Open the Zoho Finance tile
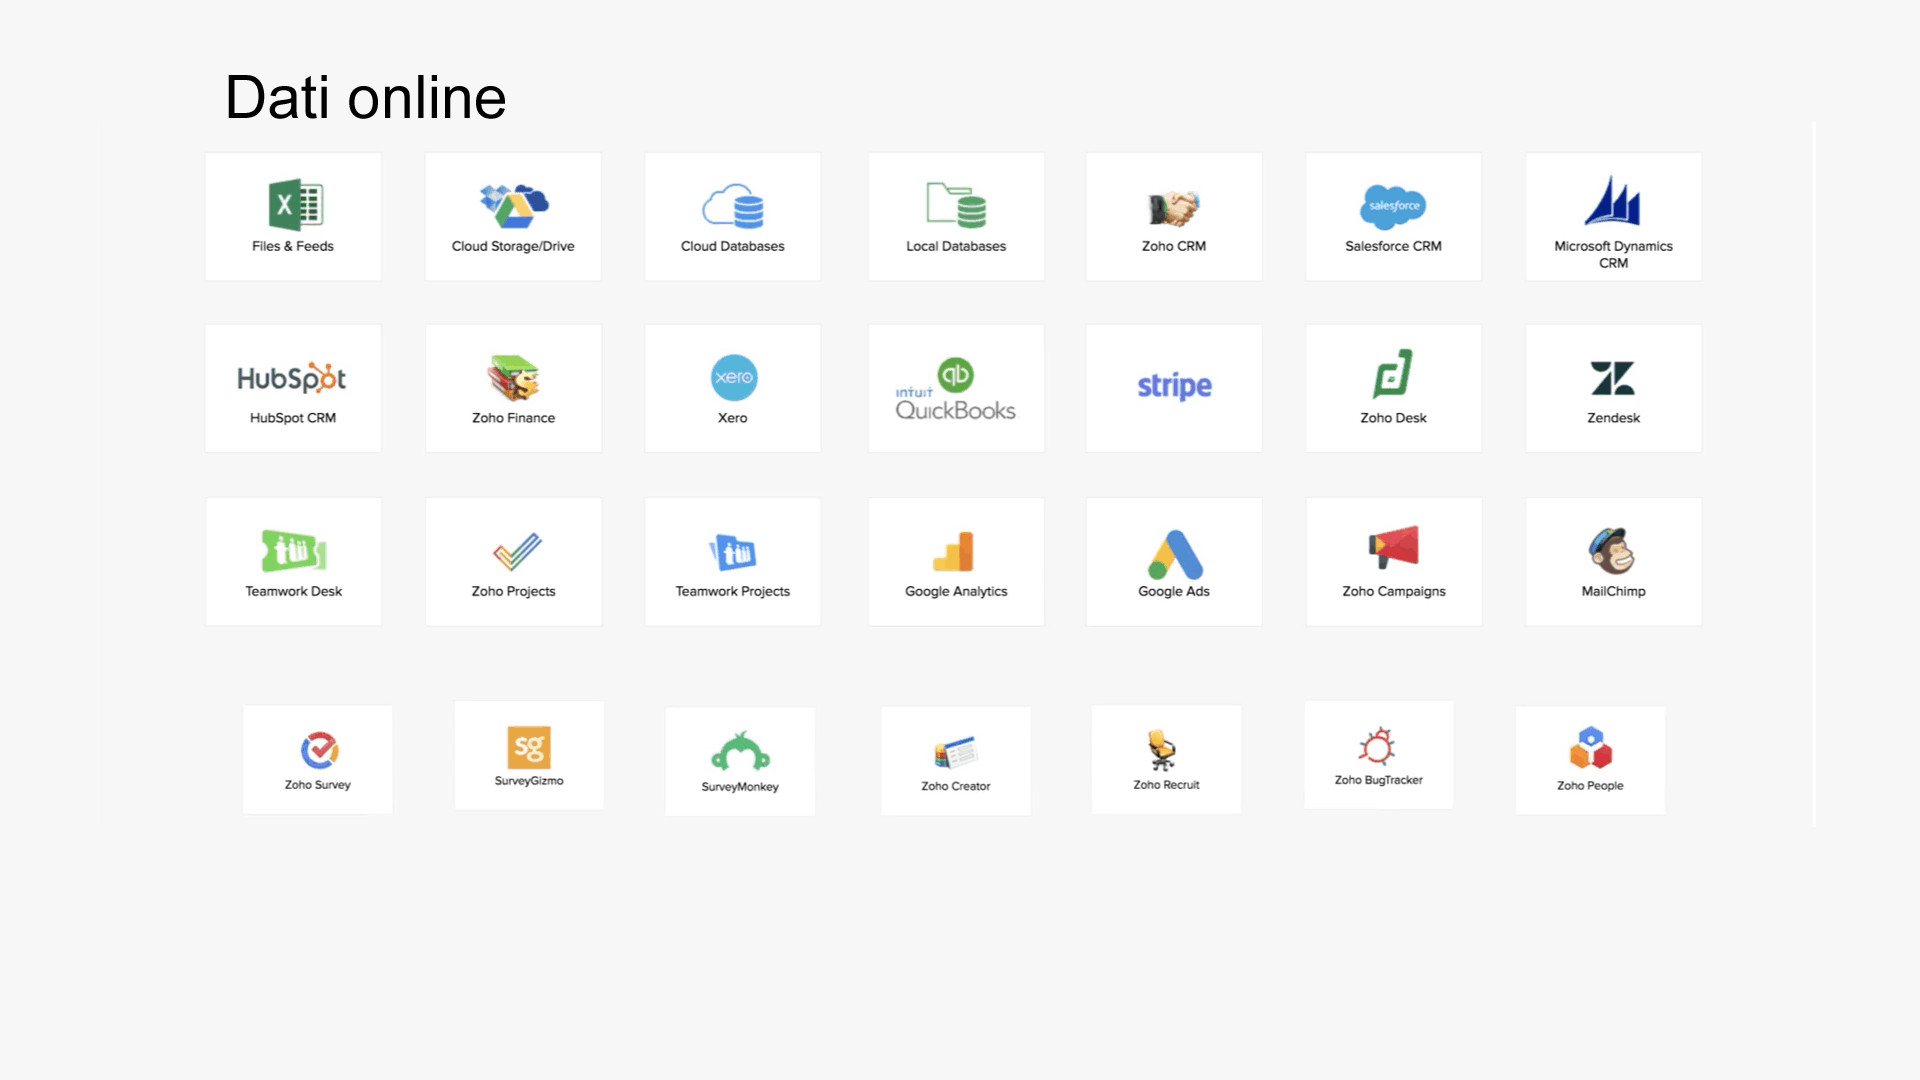 [x=513, y=388]
